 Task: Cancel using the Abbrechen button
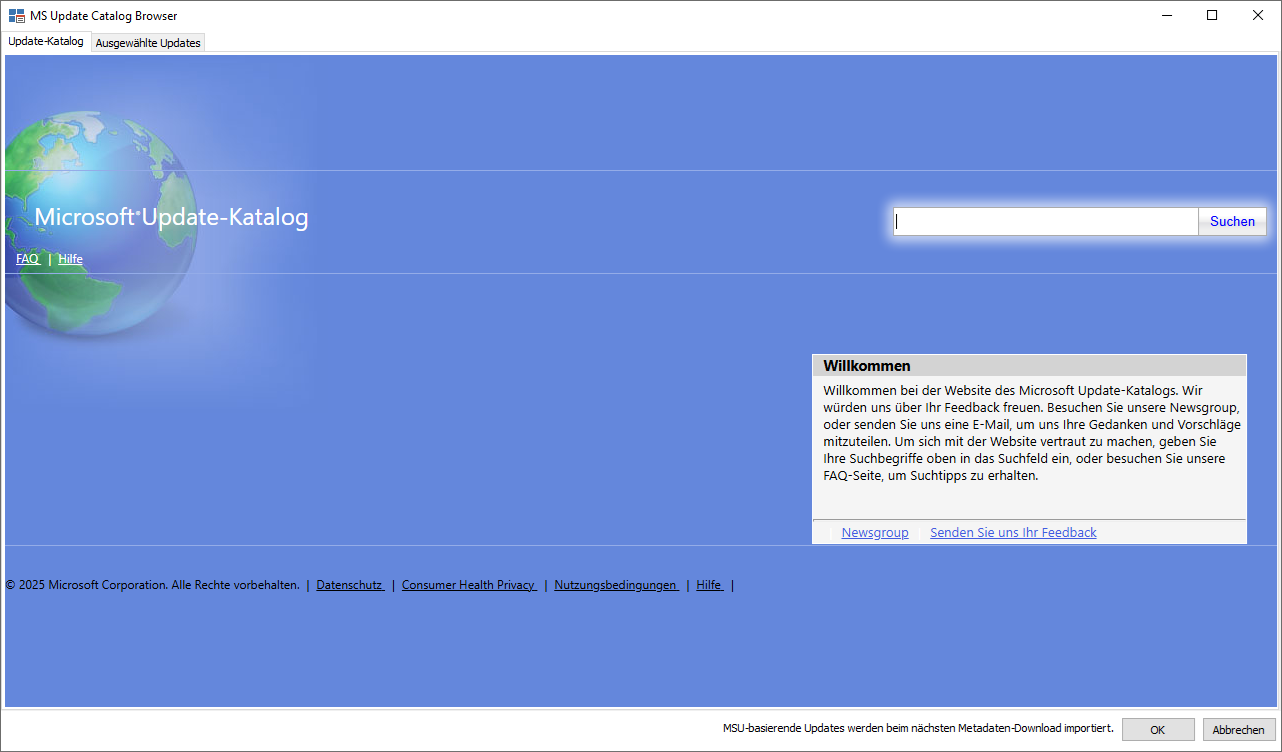pos(1238,730)
